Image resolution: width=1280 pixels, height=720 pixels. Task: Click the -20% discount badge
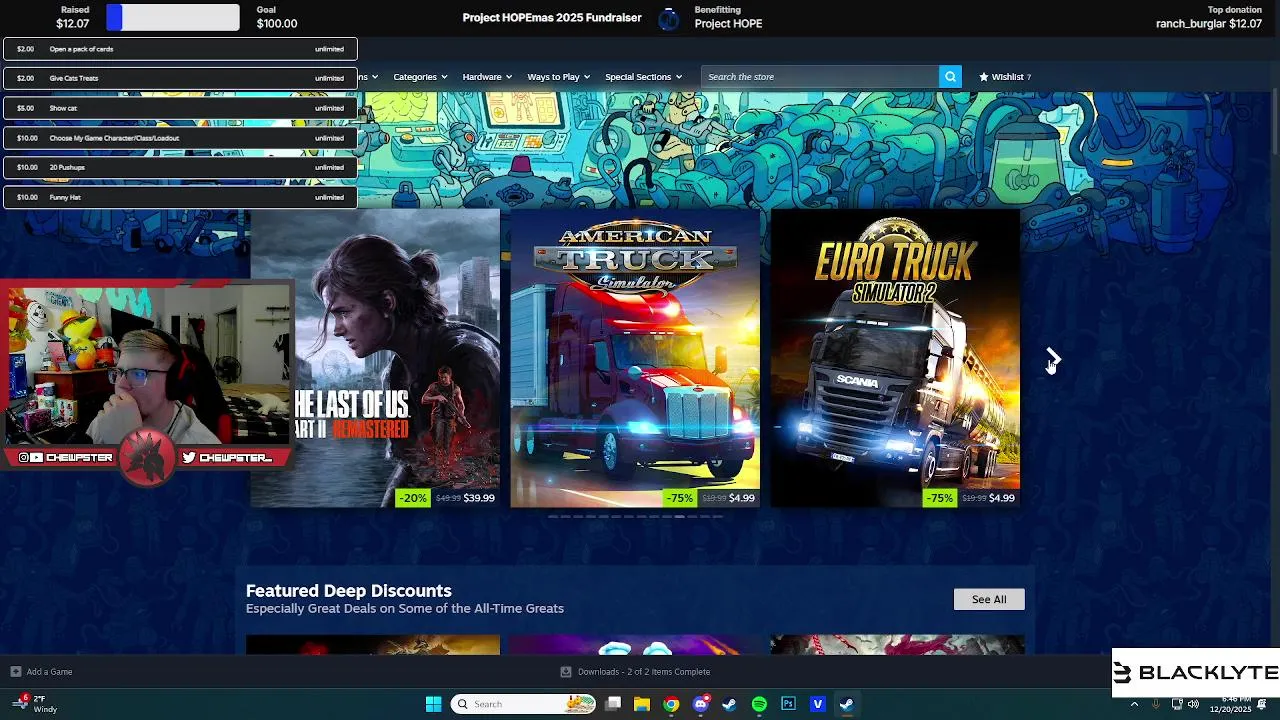point(413,498)
